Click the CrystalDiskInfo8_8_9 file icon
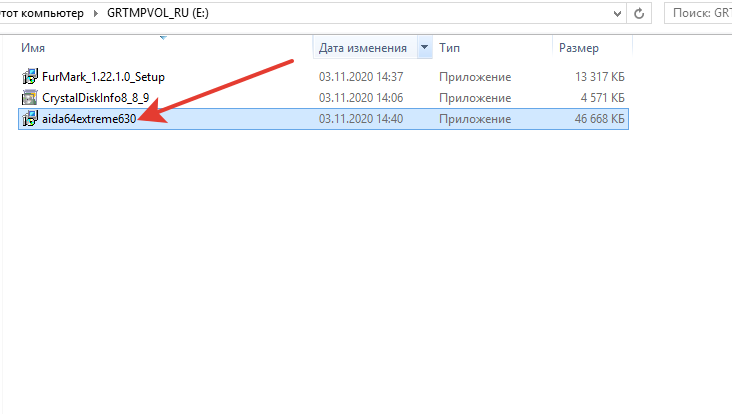 (29, 98)
